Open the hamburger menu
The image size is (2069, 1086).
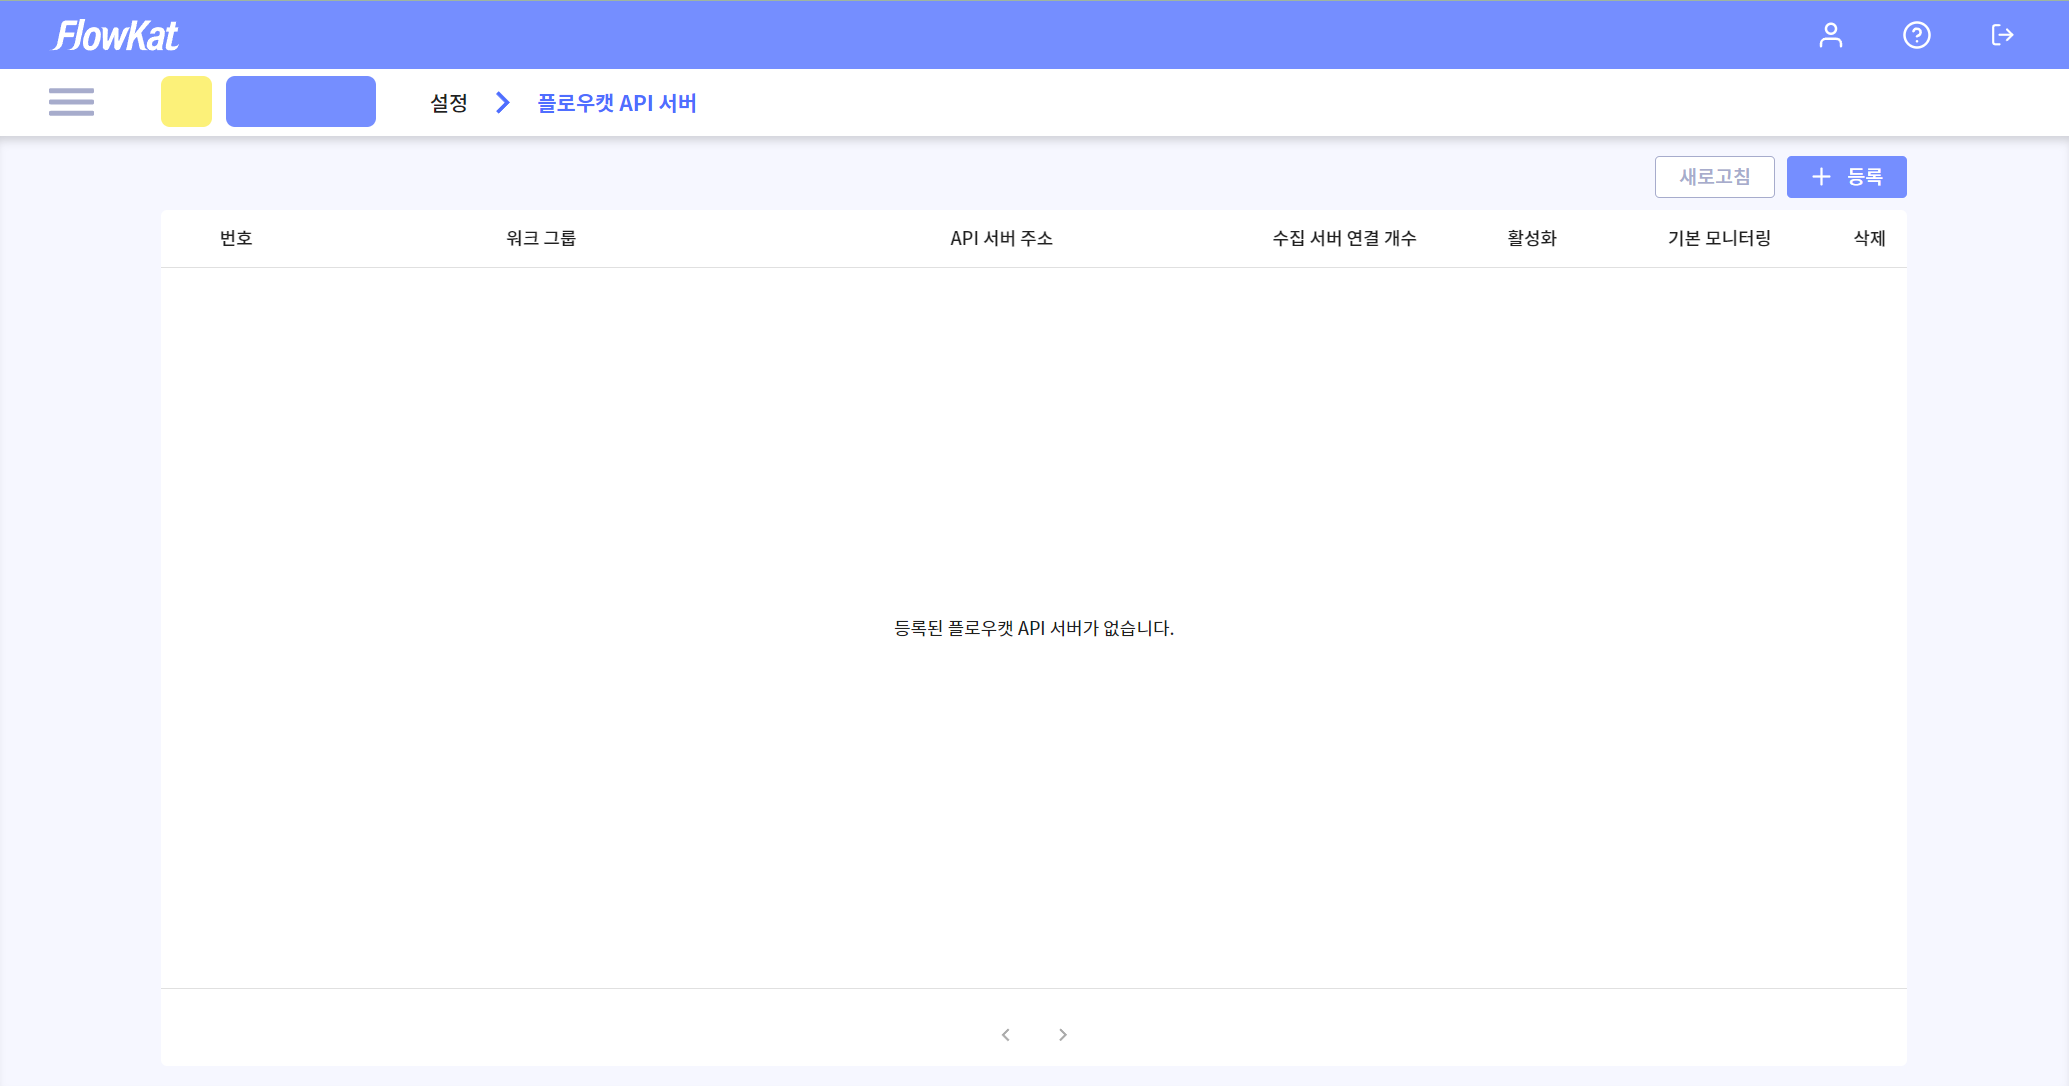[x=71, y=102]
